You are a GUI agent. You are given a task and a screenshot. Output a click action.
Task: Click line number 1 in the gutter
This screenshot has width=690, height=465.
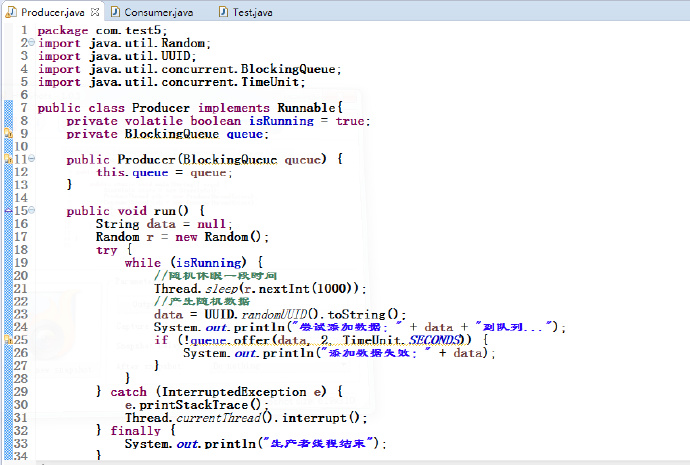pos(24,30)
